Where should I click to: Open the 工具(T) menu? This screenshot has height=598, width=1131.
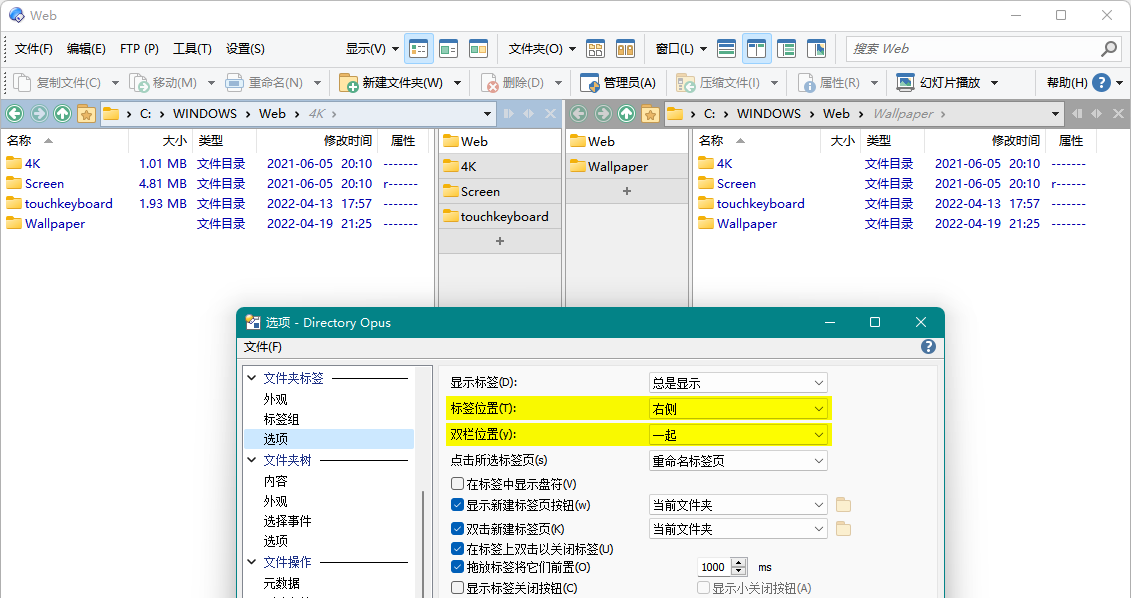pyautogui.click(x=192, y=48)
